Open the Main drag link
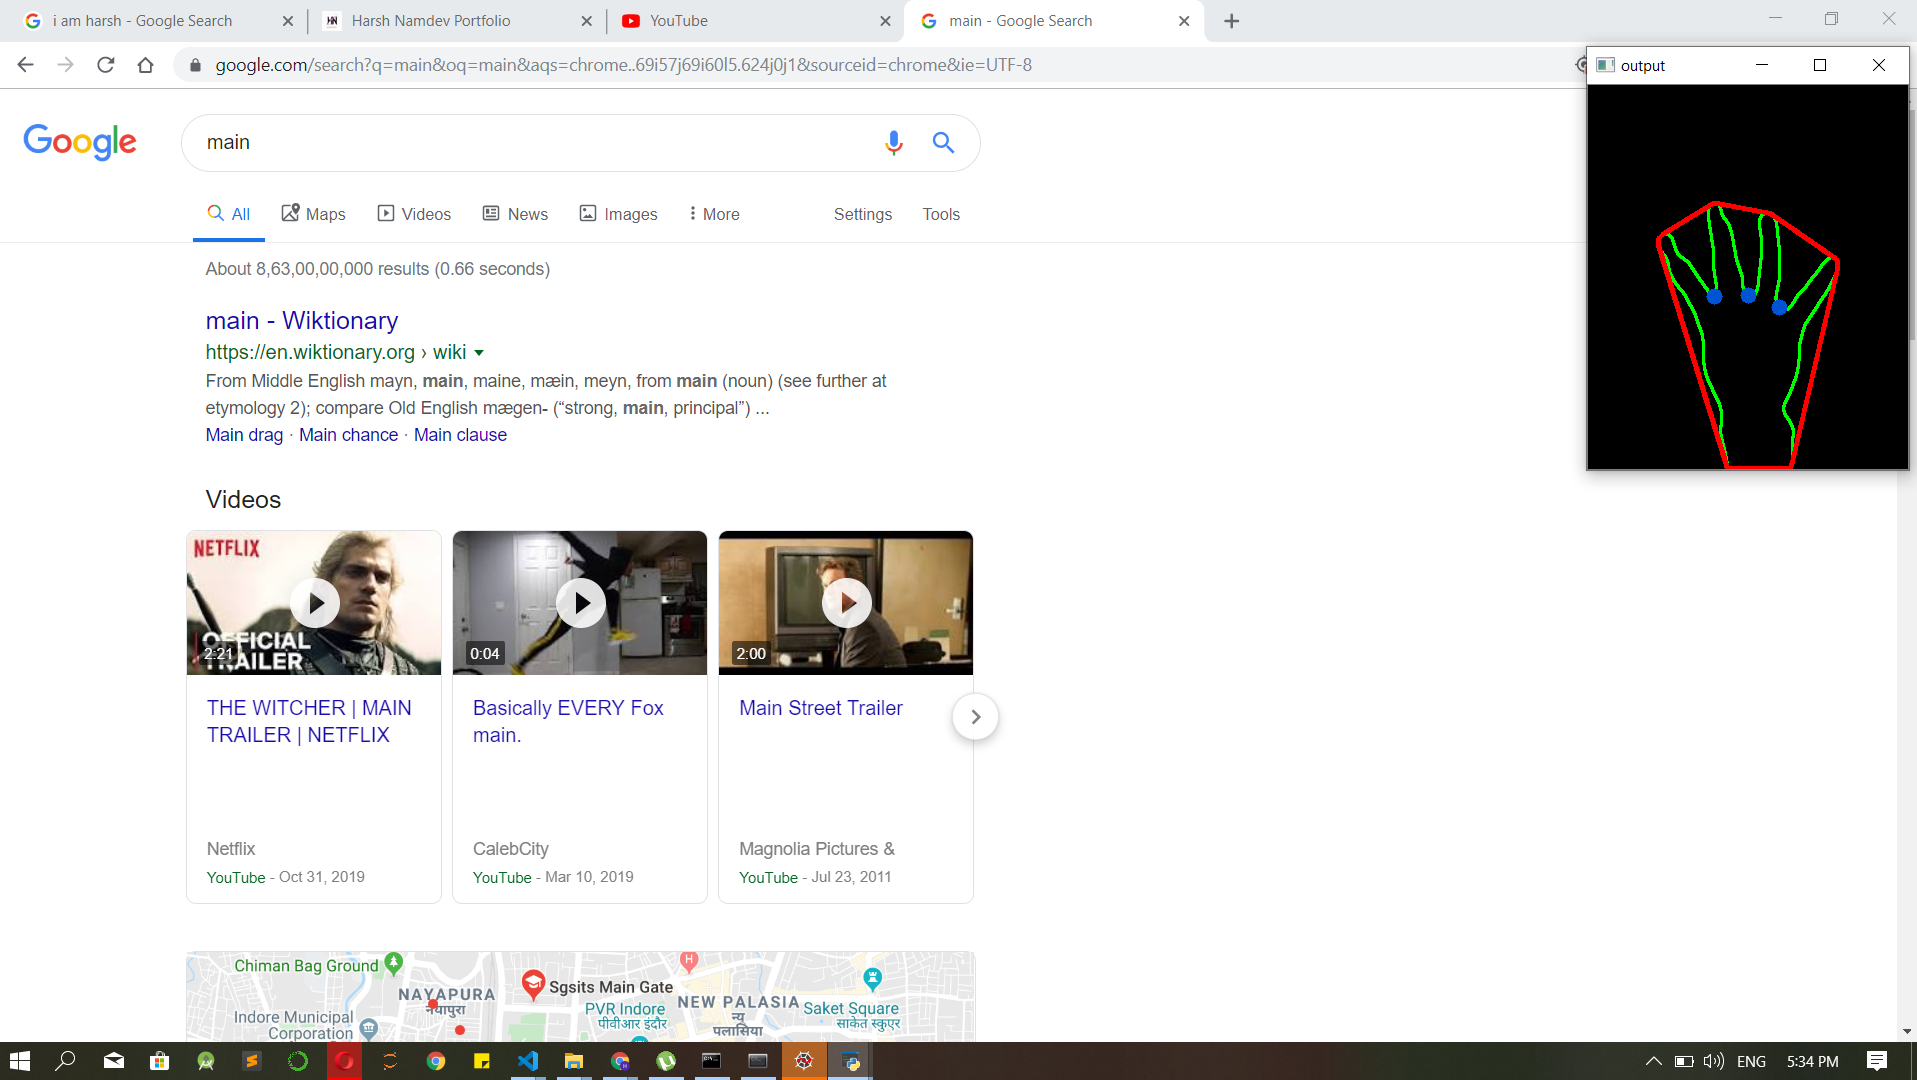The height and width of the screenshot is (1080, 1917). (x=244, y=435)
